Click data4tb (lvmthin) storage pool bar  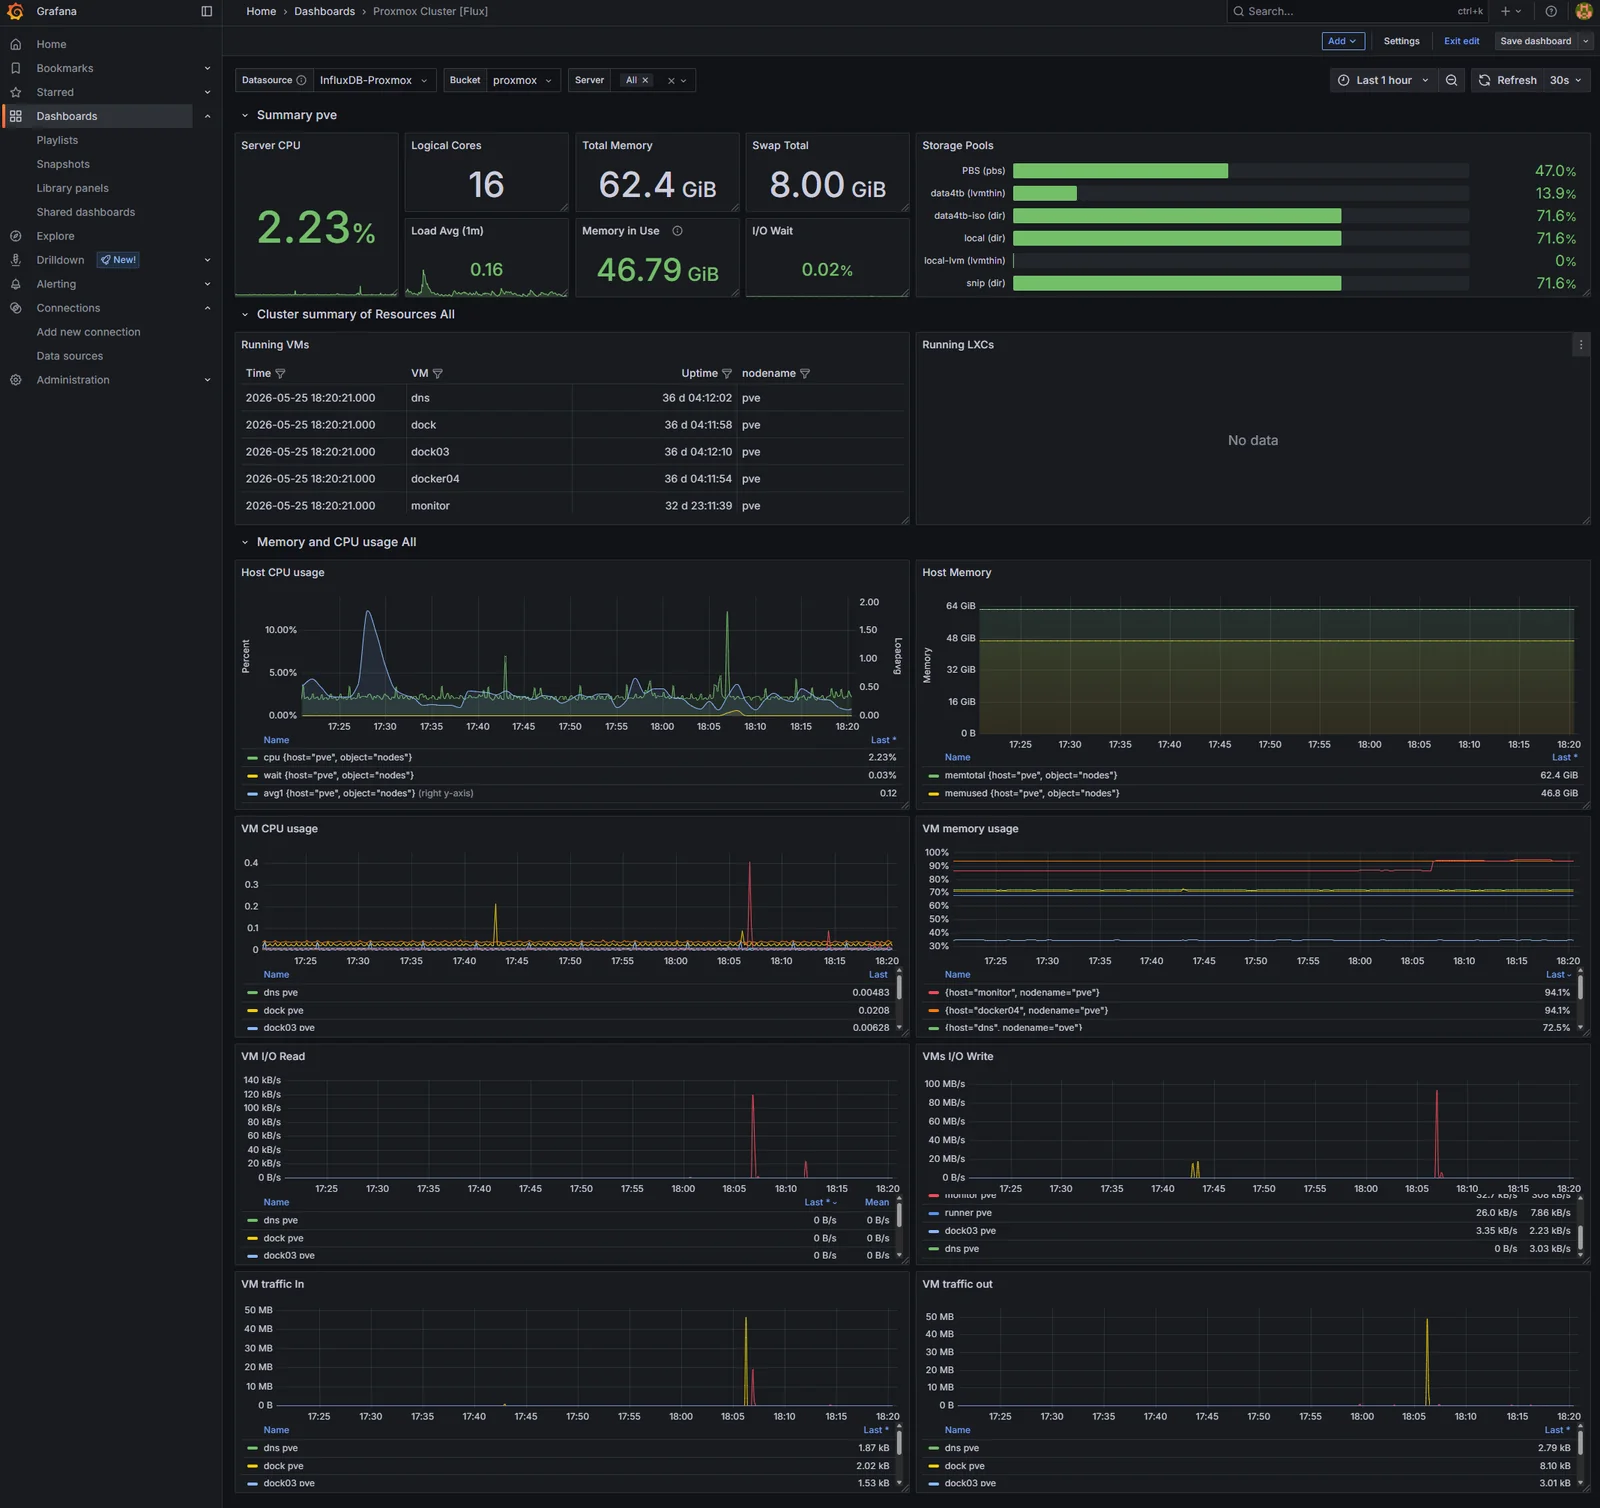[x=1240, y=193]
